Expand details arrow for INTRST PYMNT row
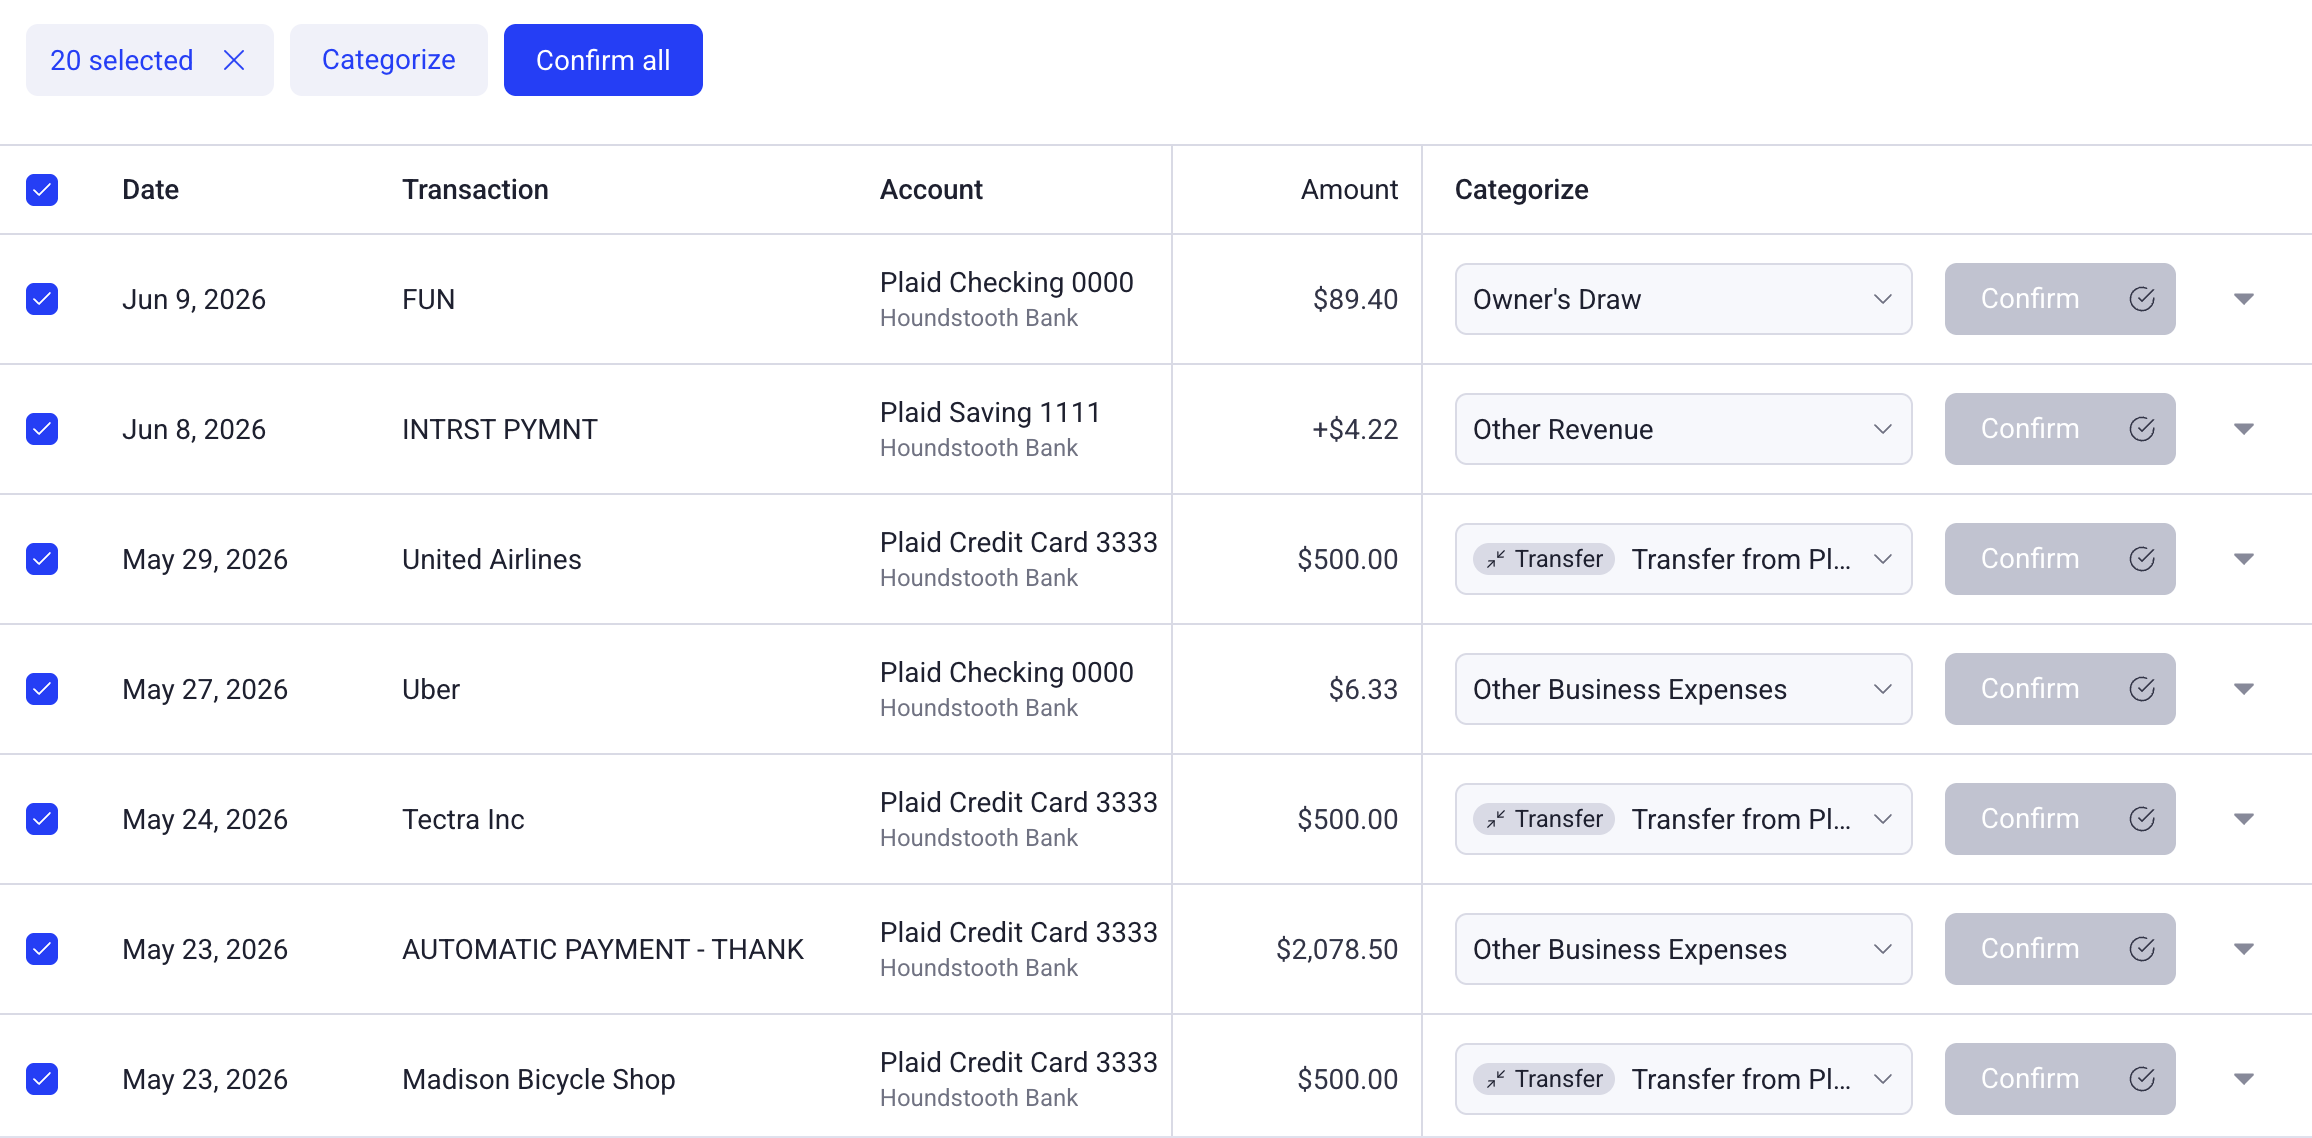The width and height of the screenshot is (2312, 1138). coord(2244,429)
